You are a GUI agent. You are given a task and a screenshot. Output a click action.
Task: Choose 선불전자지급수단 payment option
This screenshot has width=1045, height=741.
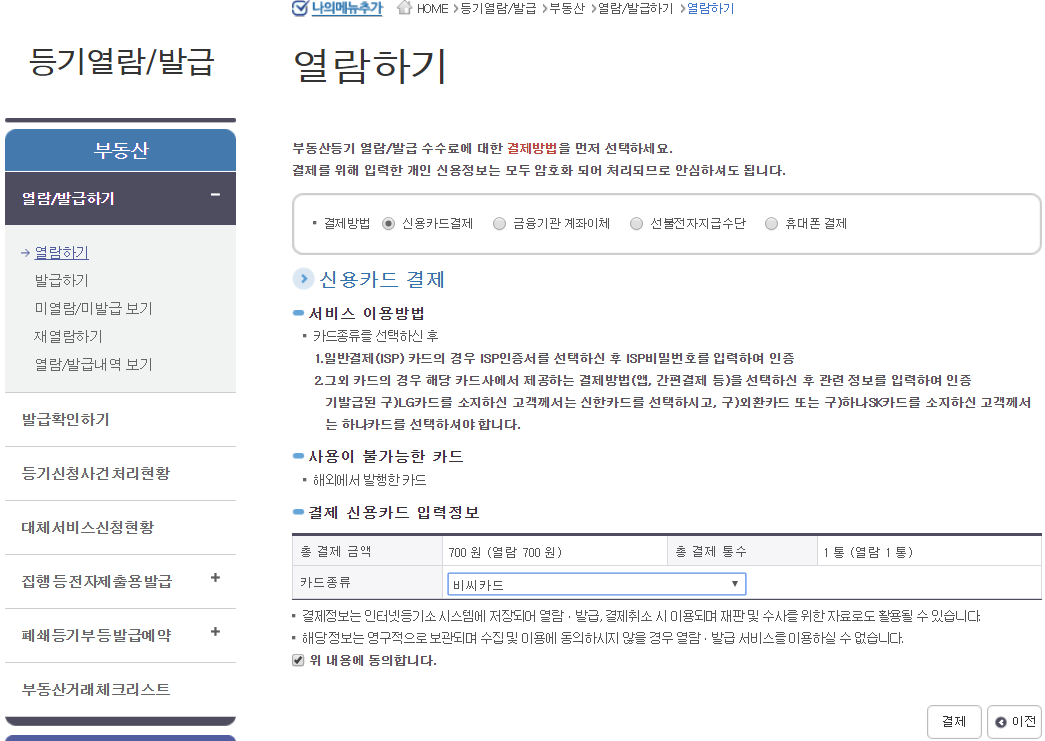[636, 224]
